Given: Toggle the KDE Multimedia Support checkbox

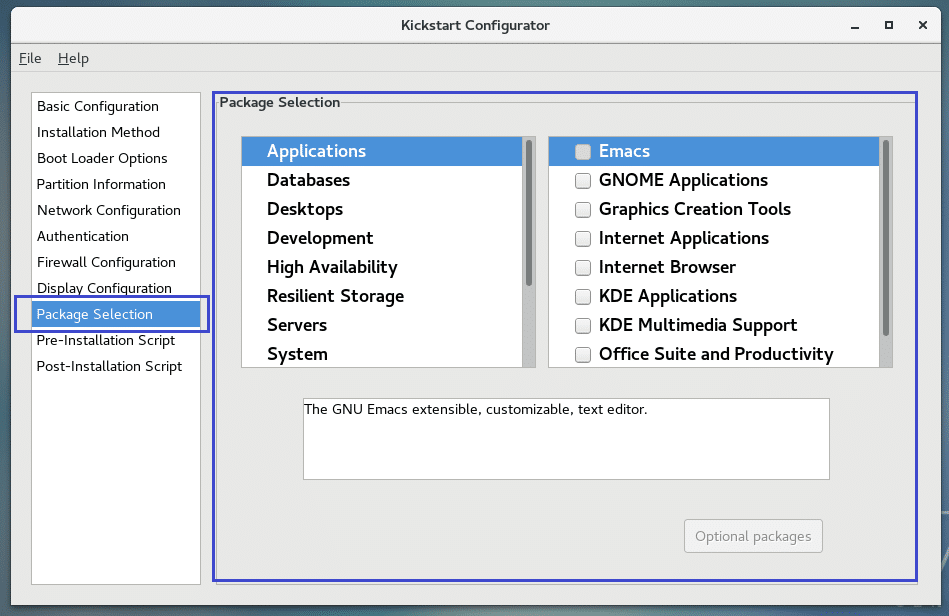Looking at the screenshot, I should [x=582, y=326].
